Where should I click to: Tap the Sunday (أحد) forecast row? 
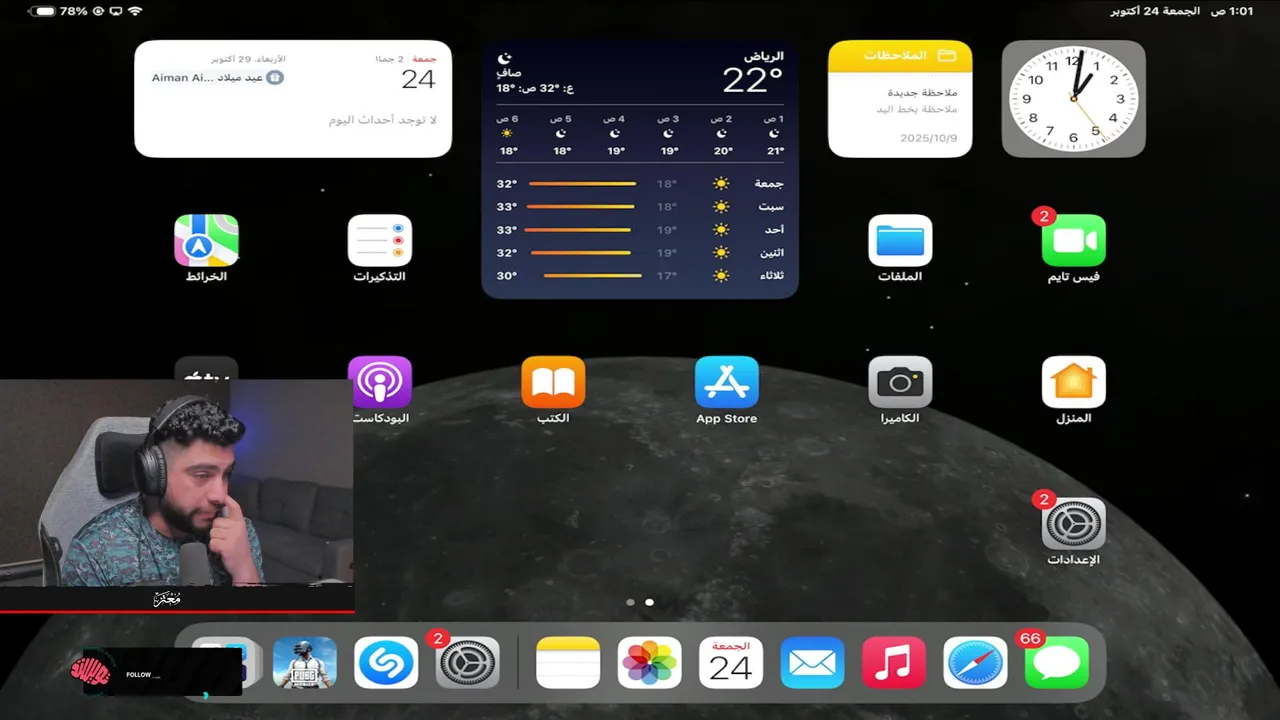(640, 230)
